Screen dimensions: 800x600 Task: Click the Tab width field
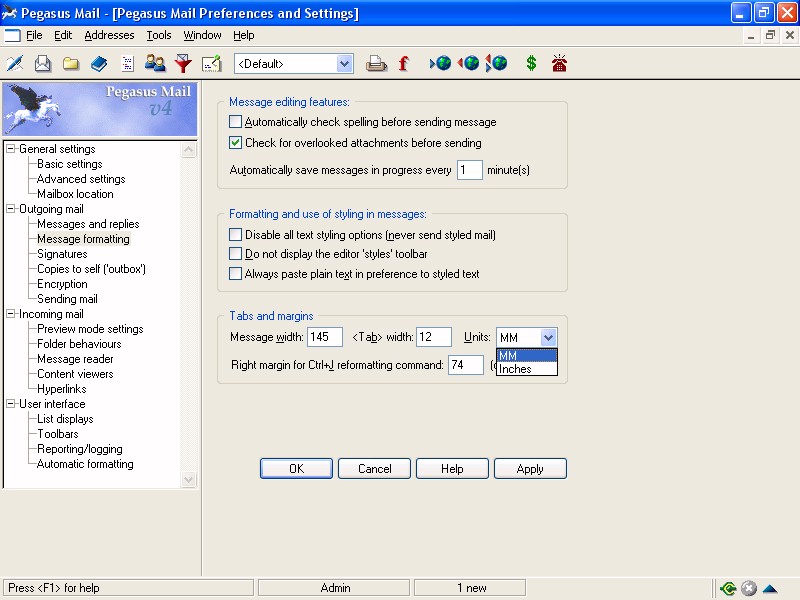click(434, 337)
